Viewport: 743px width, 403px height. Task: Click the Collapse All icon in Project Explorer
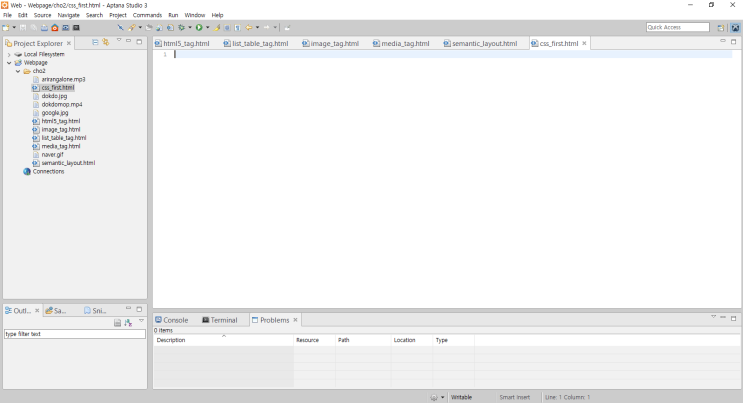[x=95, y=43]
